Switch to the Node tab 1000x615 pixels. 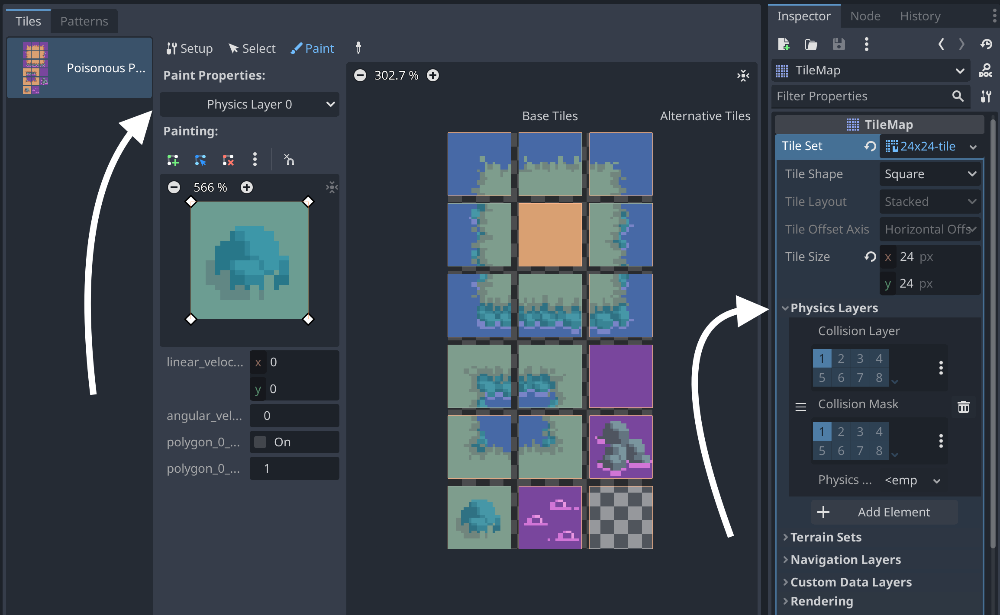click(865, 16)
